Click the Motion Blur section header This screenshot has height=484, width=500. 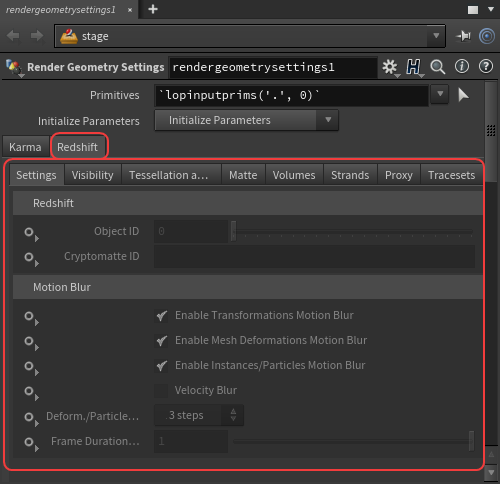click(248, 287)
